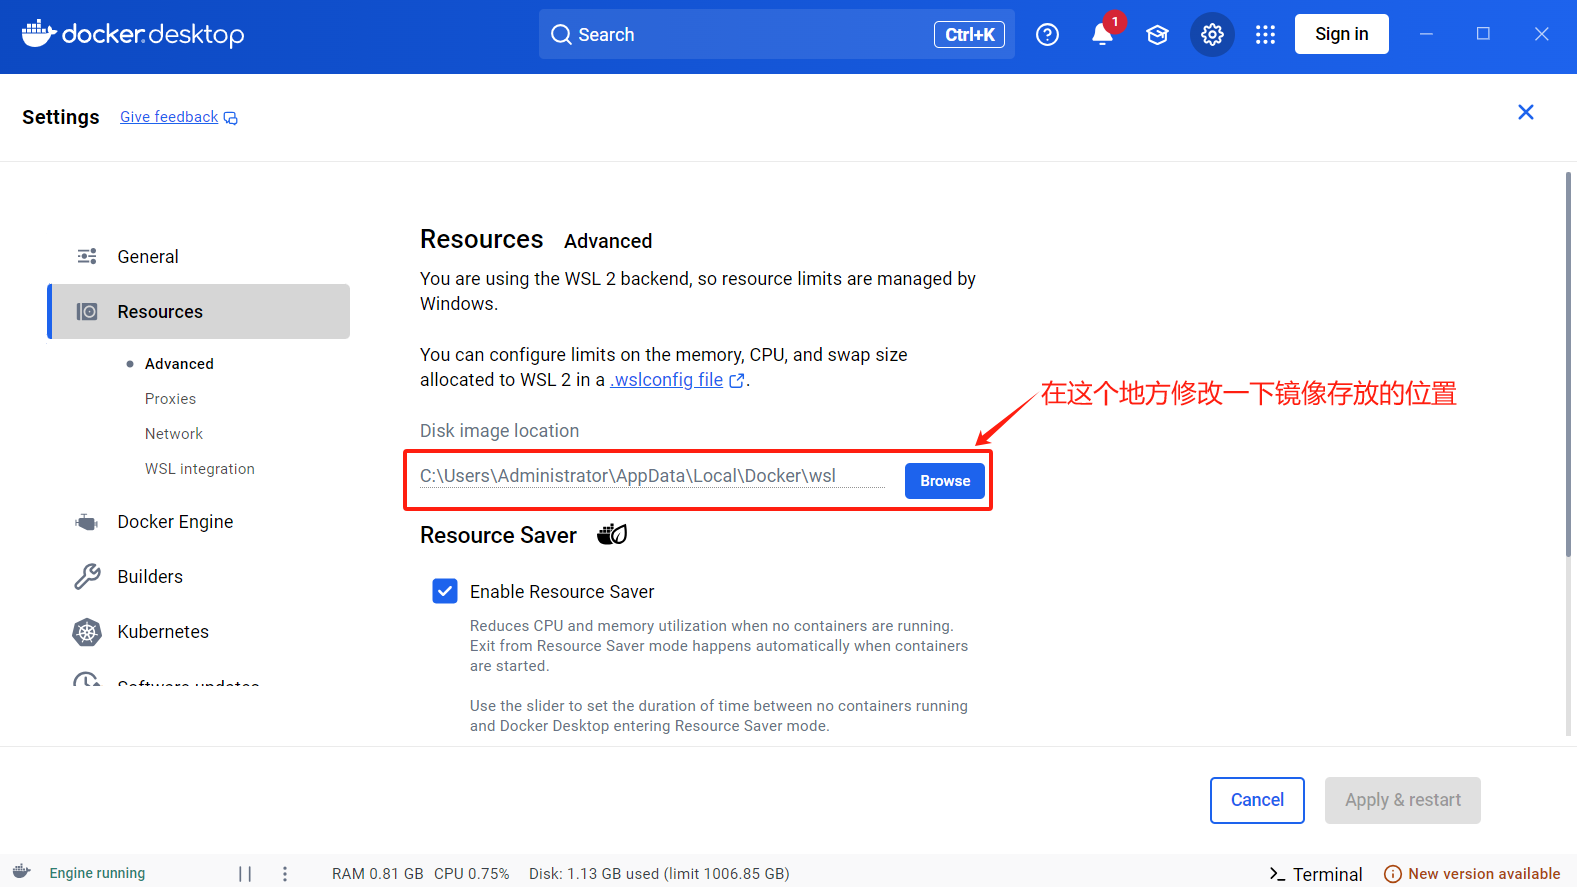Click the Resource Saver heading

click(498, 535)
